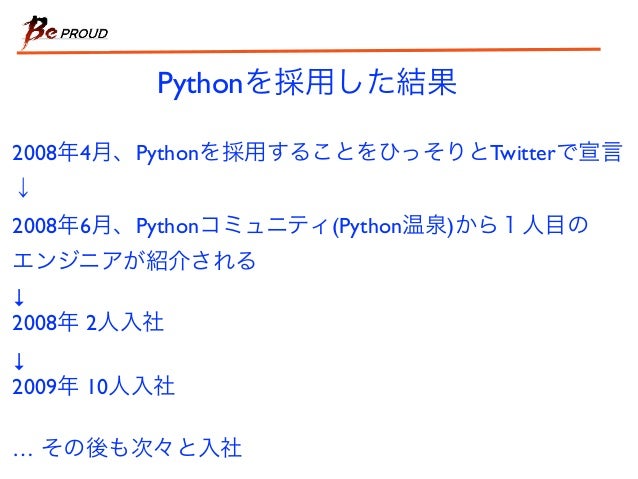Click the slide title 'Pythonを採用した結果'

coord(307,83)
